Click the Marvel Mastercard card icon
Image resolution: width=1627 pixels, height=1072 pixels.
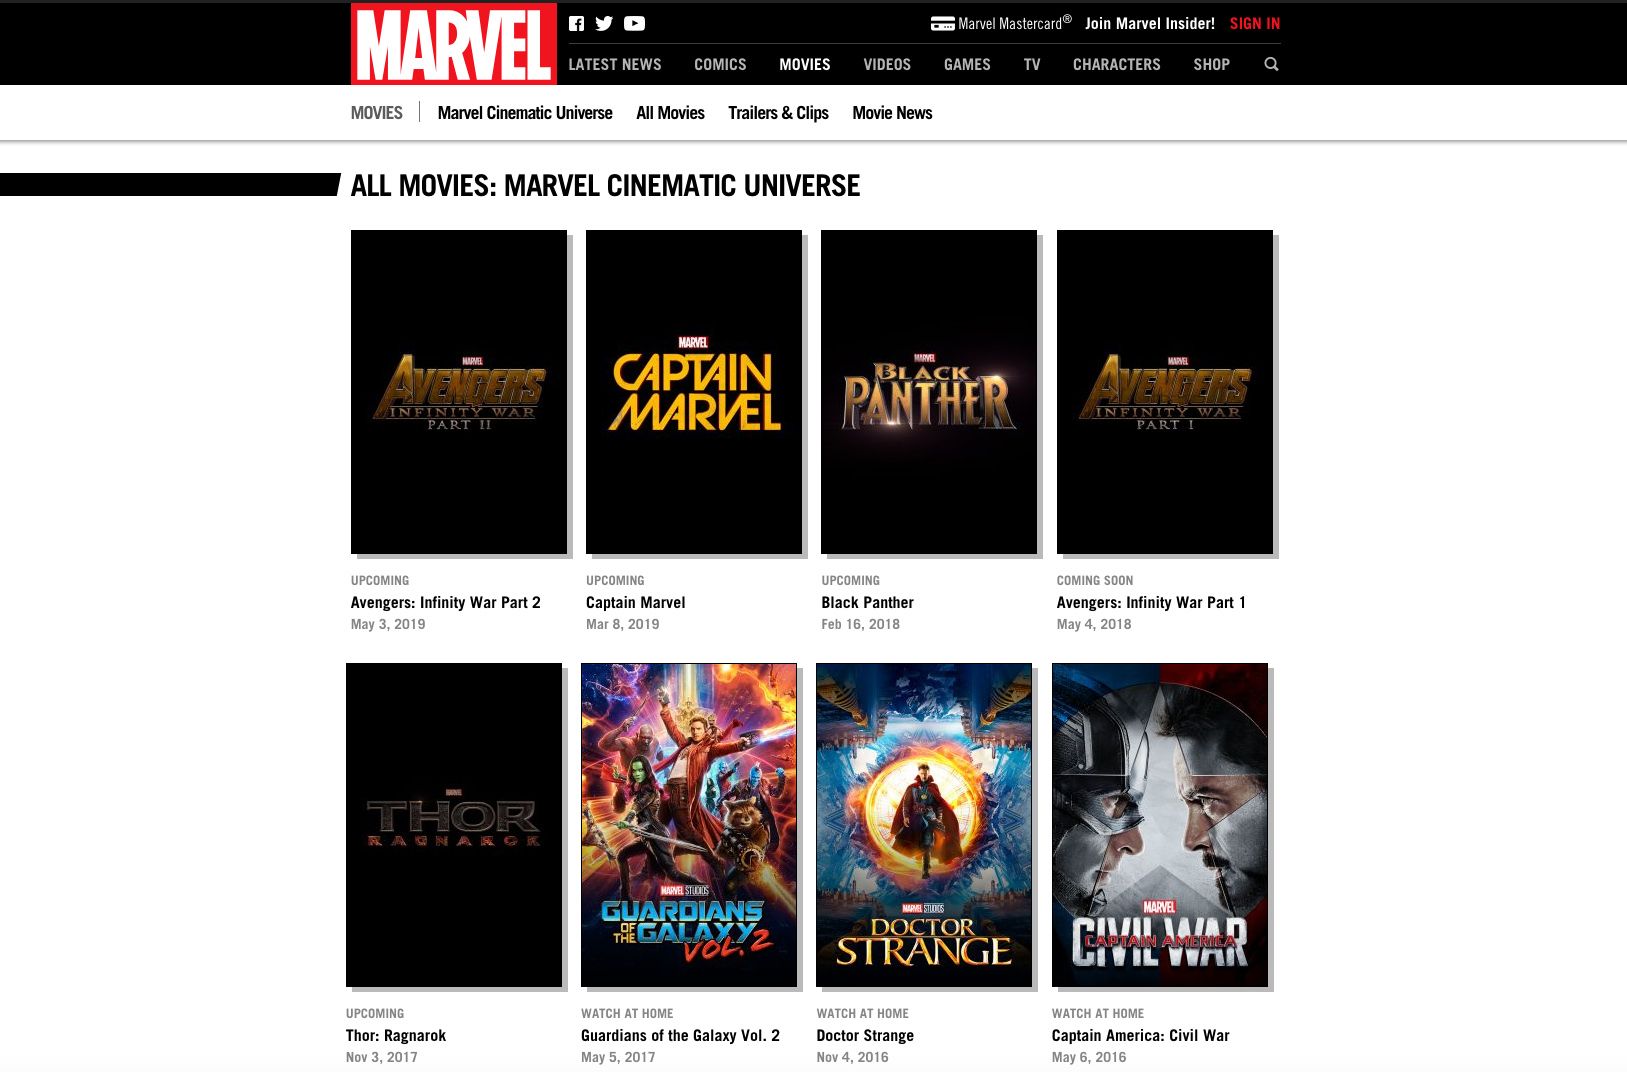coord(941,22)
